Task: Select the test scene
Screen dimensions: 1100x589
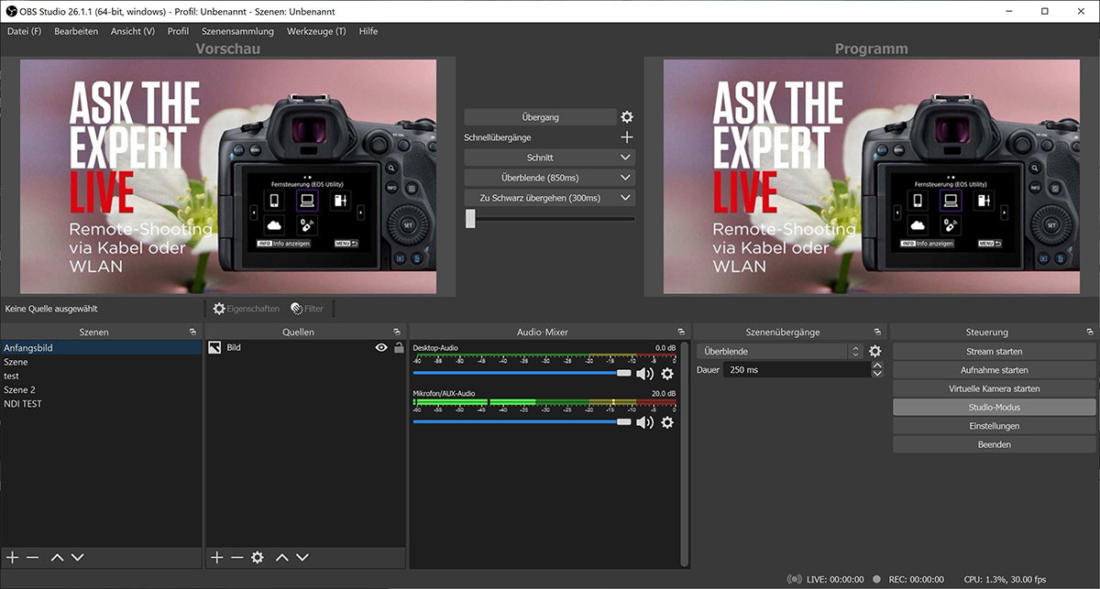Action: tap(101, 376)
